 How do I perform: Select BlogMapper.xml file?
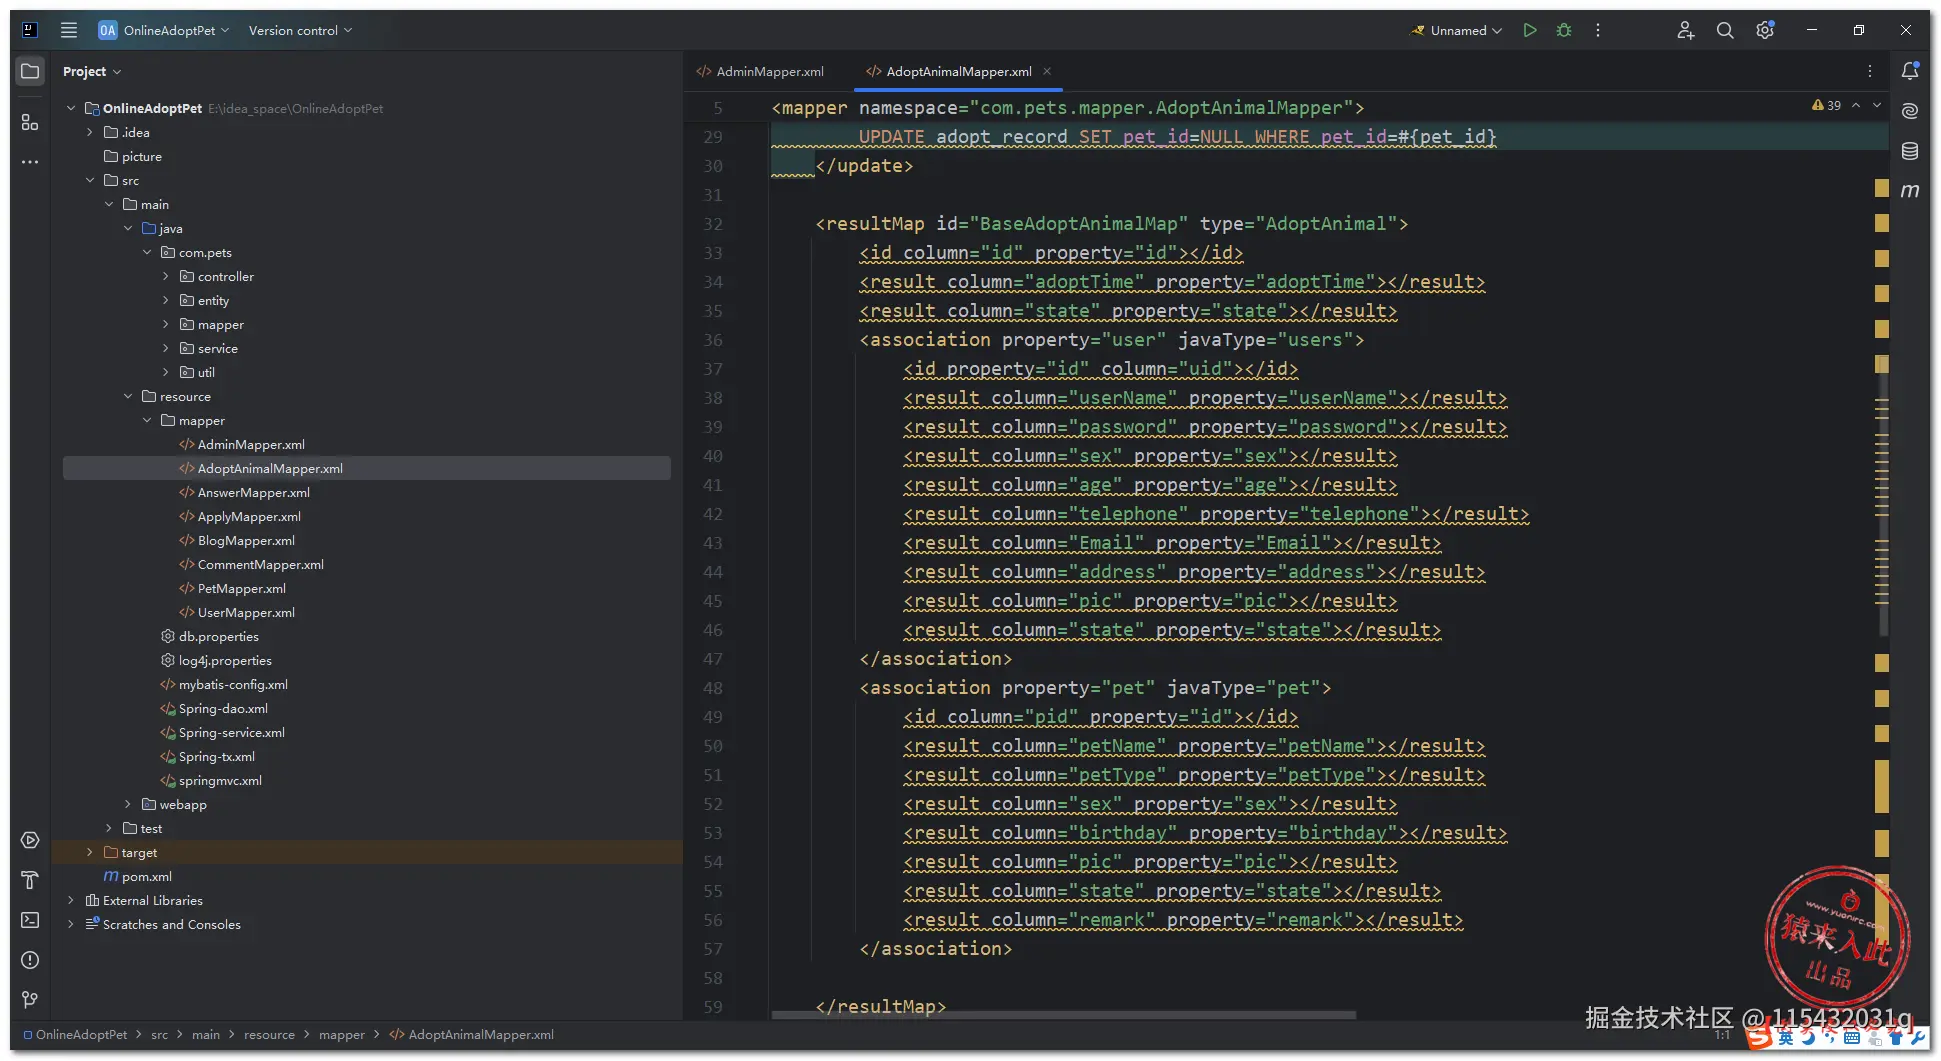click(245, 540)
